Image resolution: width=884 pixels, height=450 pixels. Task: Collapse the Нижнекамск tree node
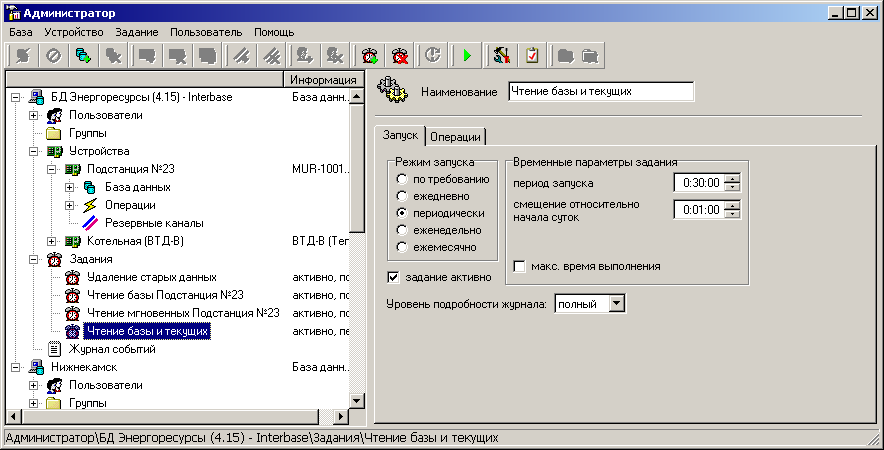[16, 368]
